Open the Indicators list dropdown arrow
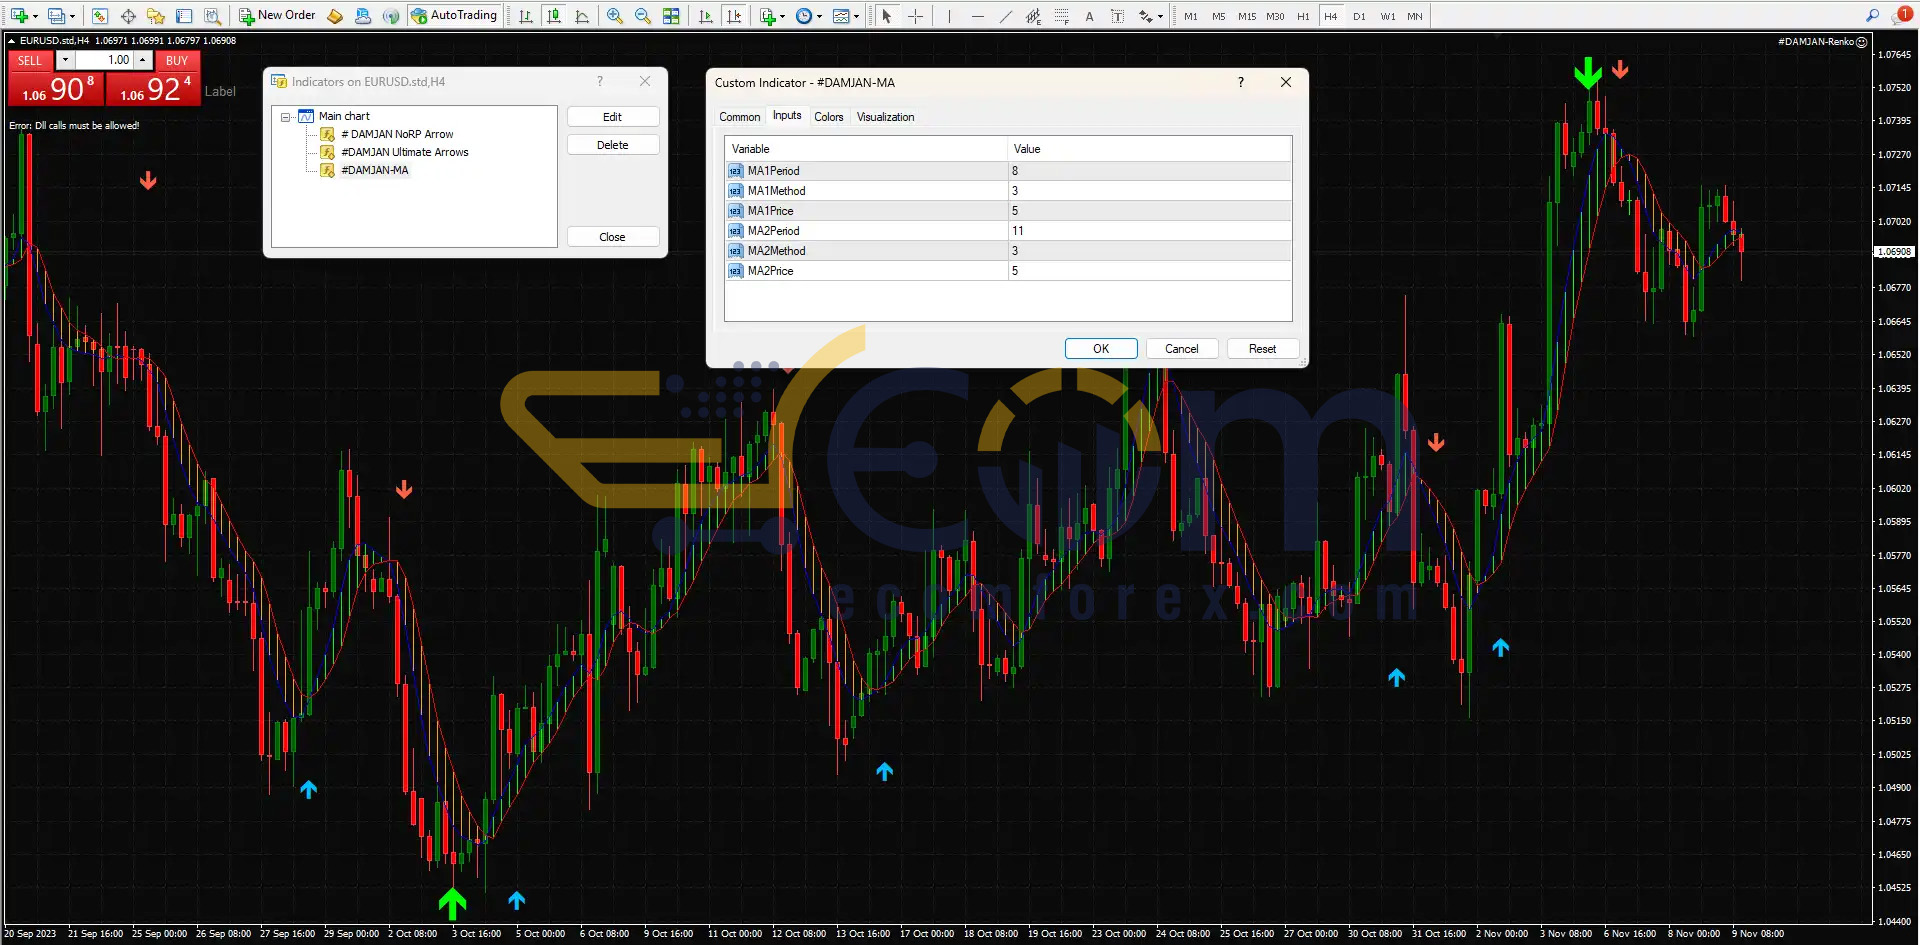1920x945 pixels. (782, 16)
